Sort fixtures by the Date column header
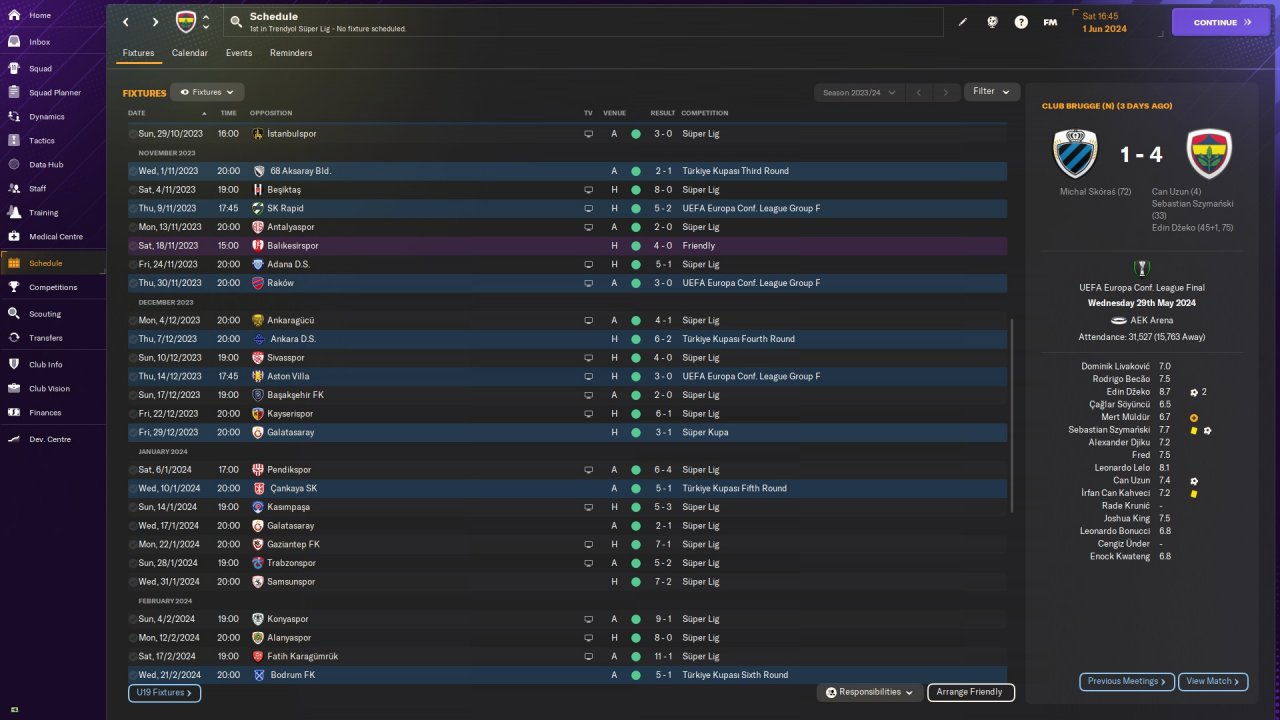Screen dimensions: 1280x720 pyautogui.click(x=137, y=113)
